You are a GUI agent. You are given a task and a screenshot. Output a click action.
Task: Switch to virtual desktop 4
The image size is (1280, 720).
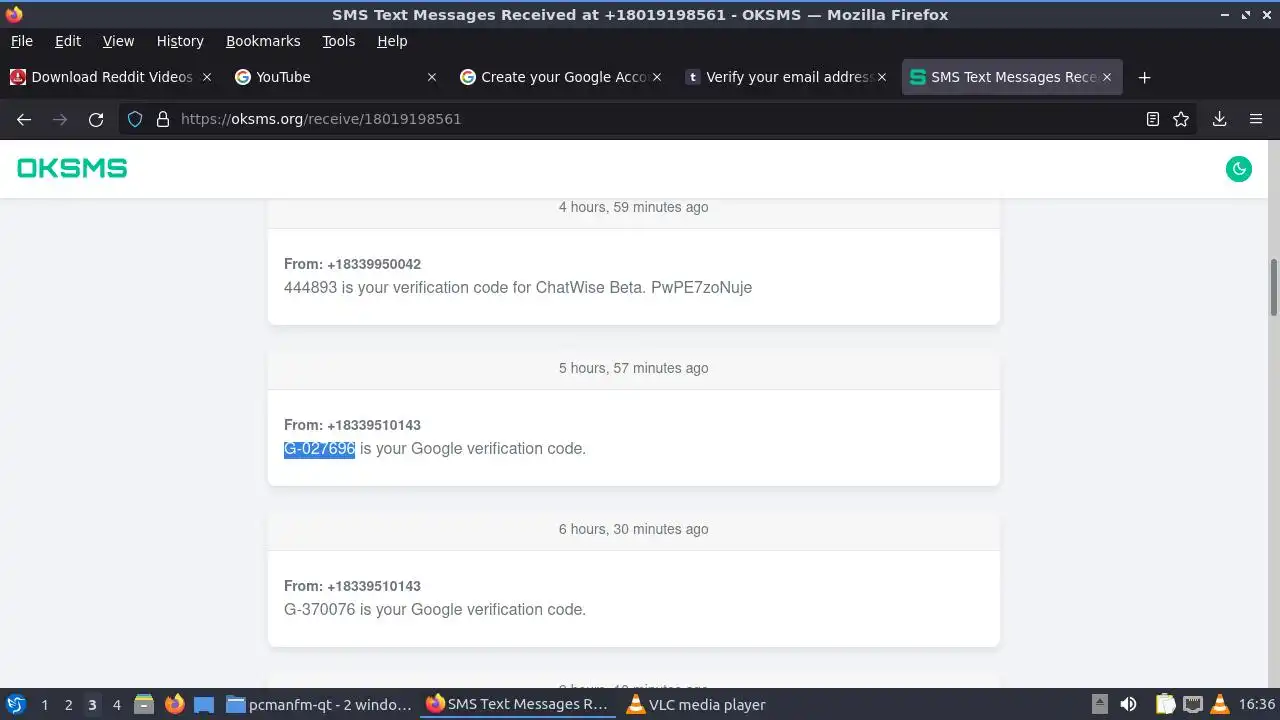coord(116,705)
